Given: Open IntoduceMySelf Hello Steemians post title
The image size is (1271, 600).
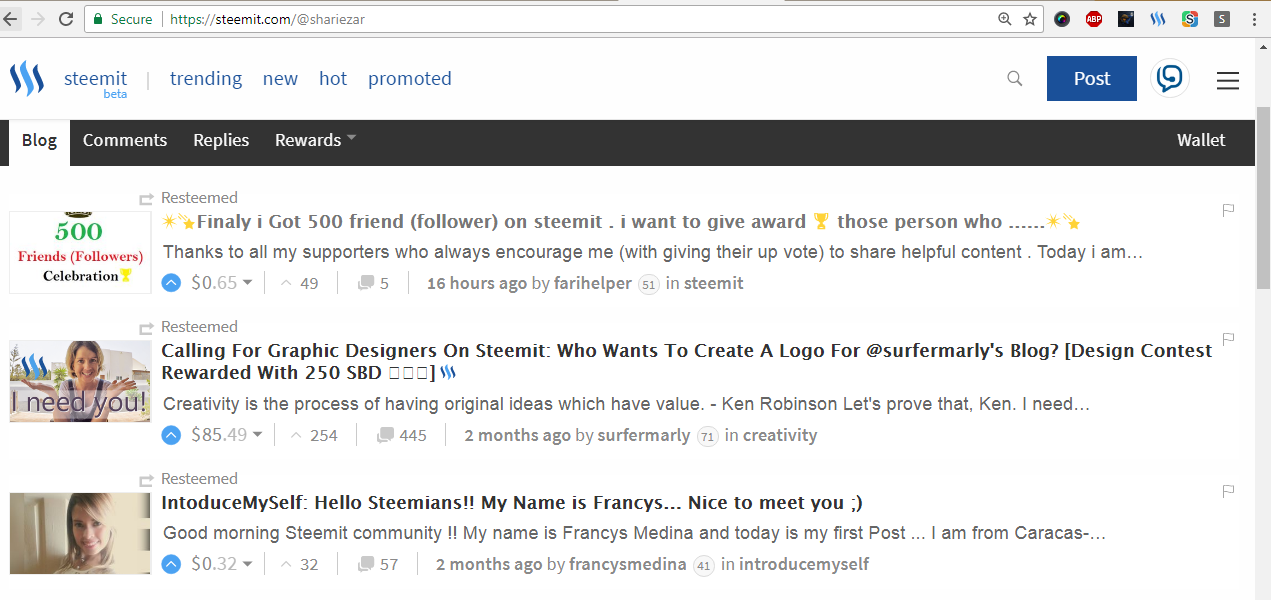Looking at the screenshot, I should tap(512, 503).
